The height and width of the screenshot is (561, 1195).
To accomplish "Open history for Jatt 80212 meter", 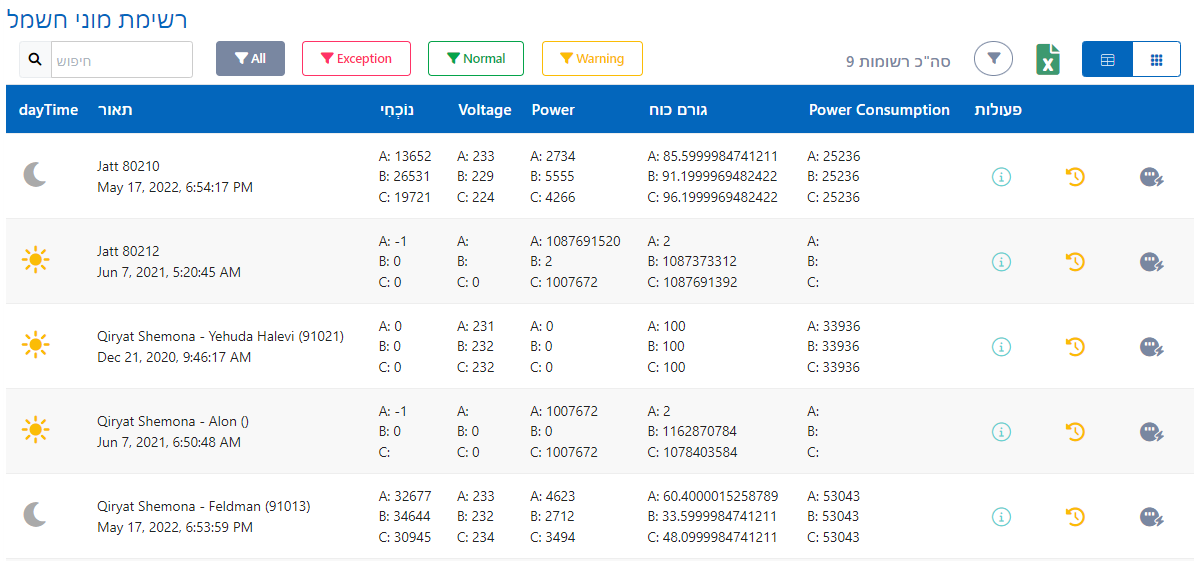I will point(1075,262).
